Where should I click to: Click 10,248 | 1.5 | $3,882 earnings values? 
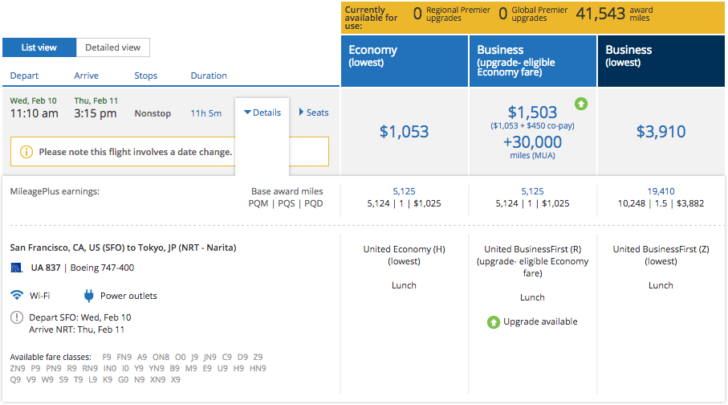661,203
